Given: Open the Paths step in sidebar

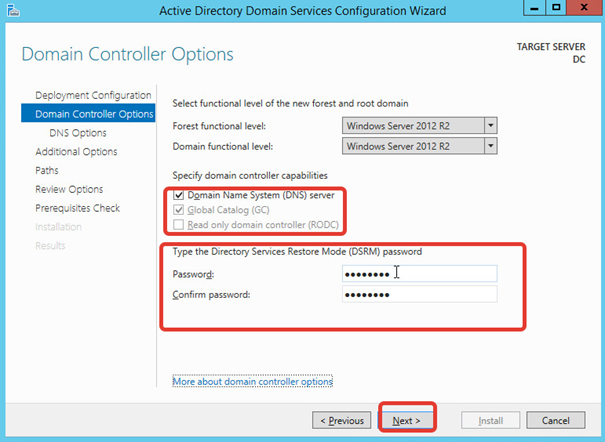Looking at the screenshot, I should tap(48, 171).
